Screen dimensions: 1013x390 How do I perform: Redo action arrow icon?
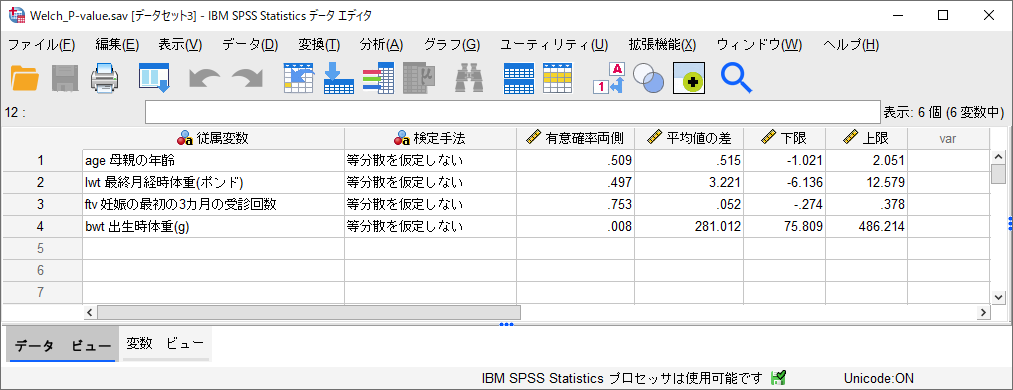coord(247,79)
